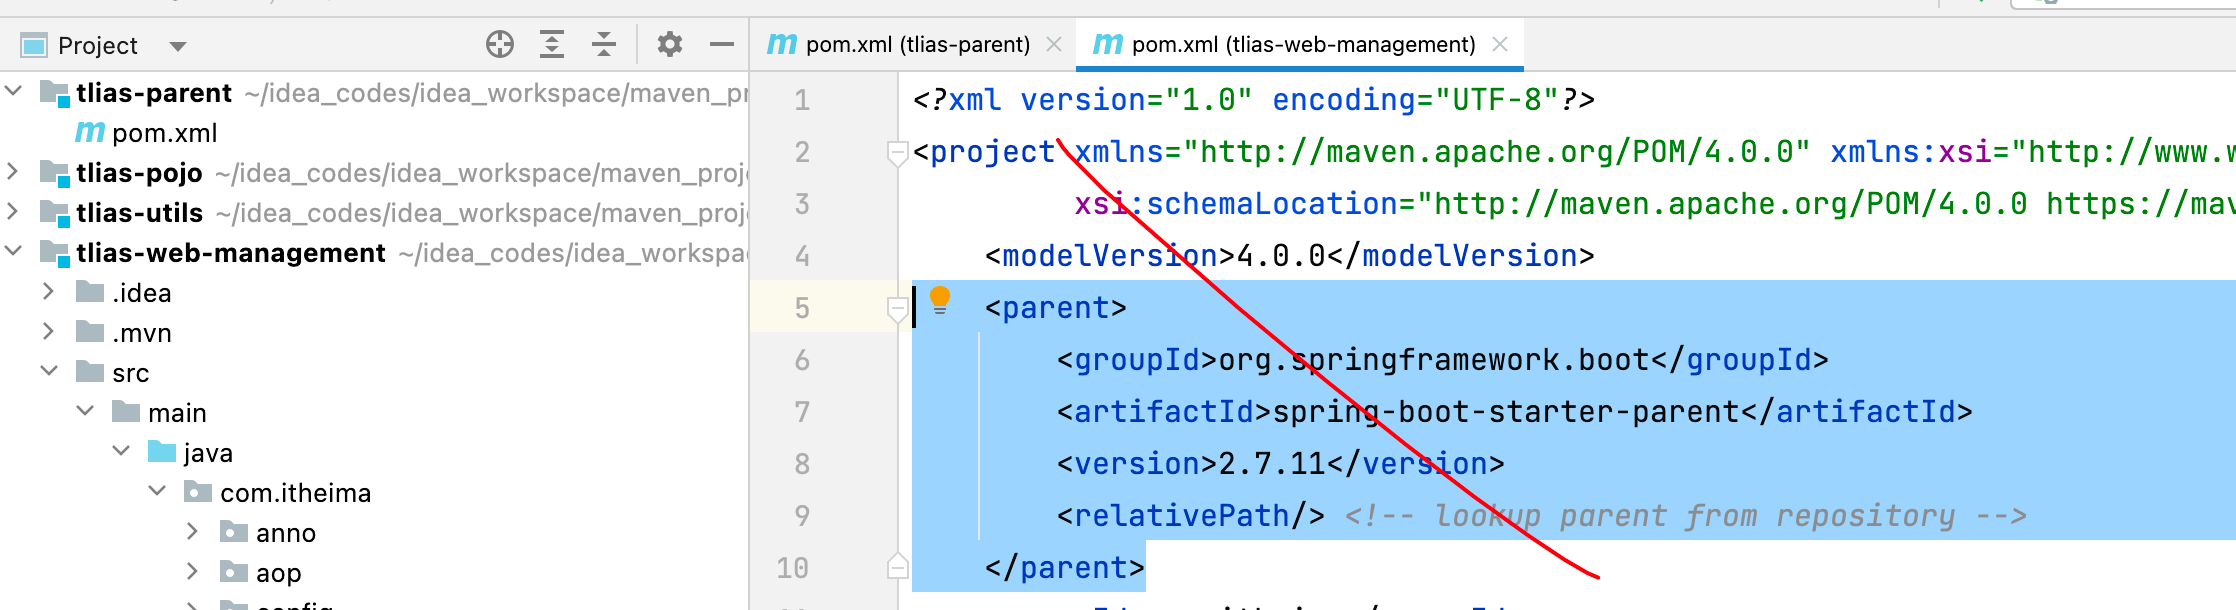Click the locate/select opened file target icon
The image size is (2236, 610).
(500, 44)
